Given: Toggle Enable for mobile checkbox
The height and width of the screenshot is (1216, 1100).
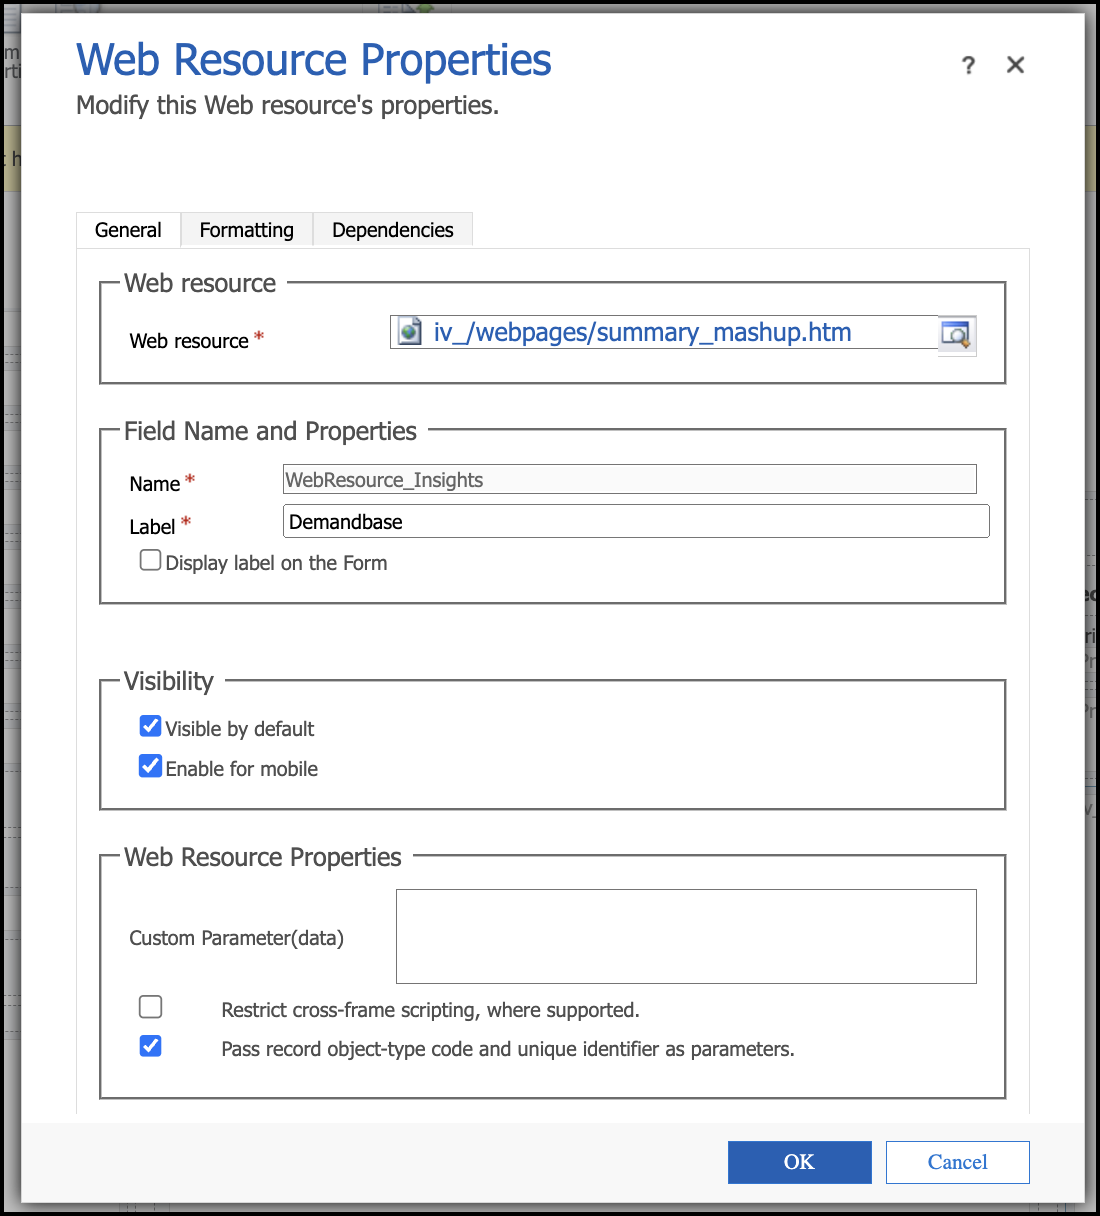Looking at the screenshot, I should (x=151, y=767).
